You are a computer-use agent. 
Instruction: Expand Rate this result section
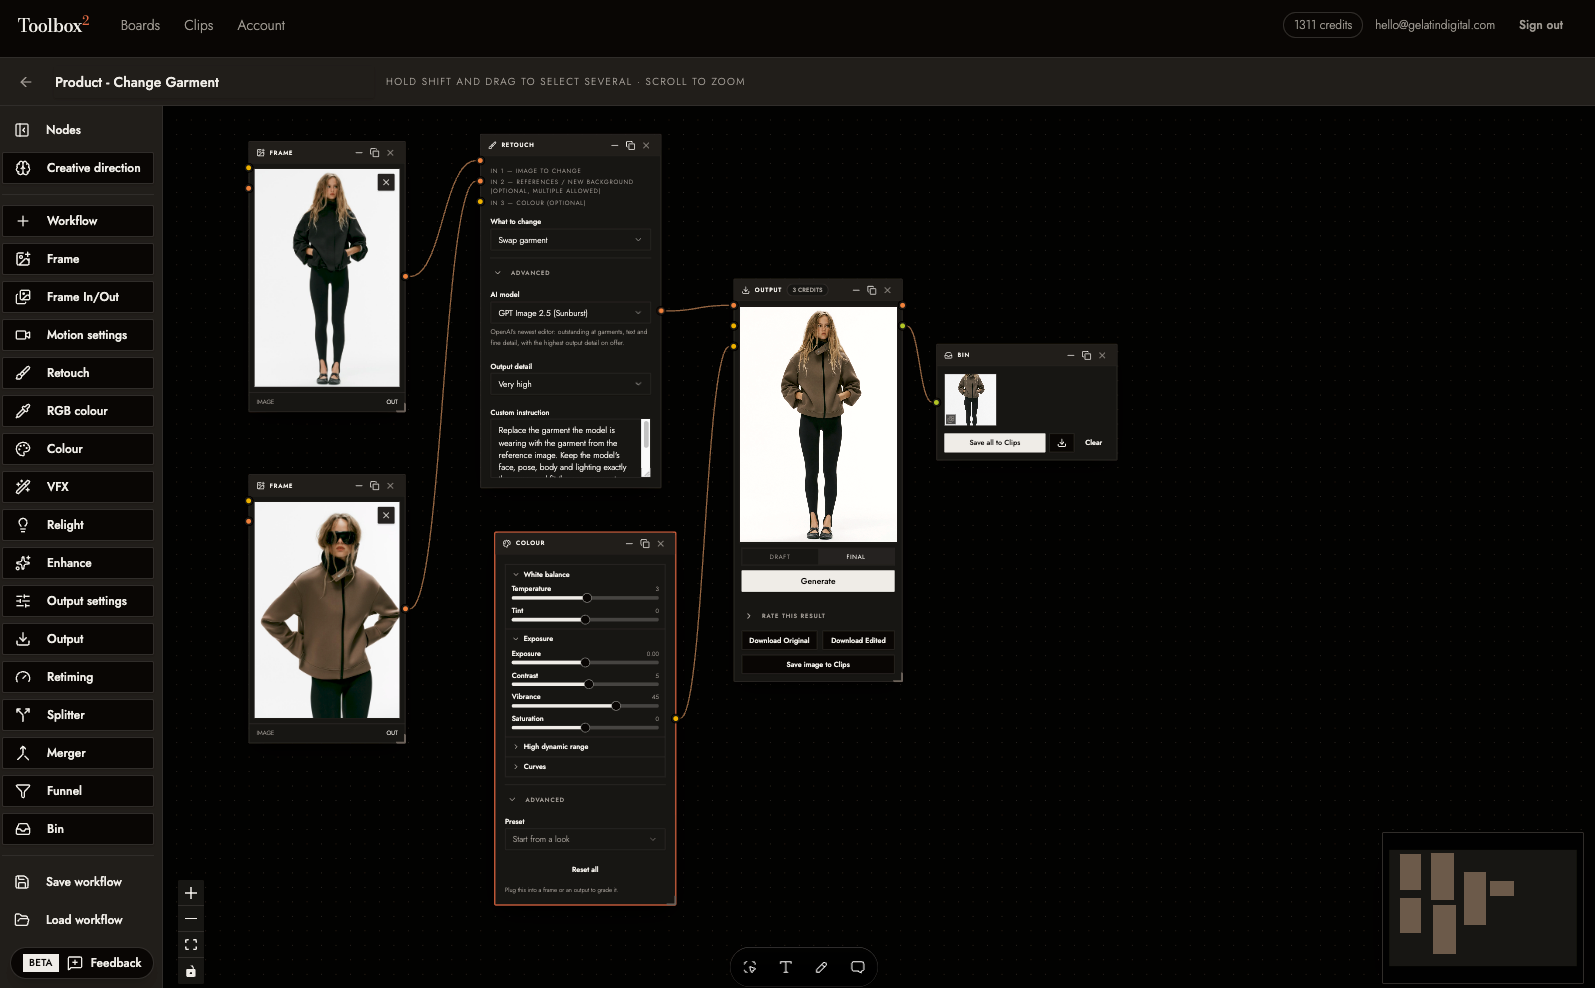(x=786, y=616)
